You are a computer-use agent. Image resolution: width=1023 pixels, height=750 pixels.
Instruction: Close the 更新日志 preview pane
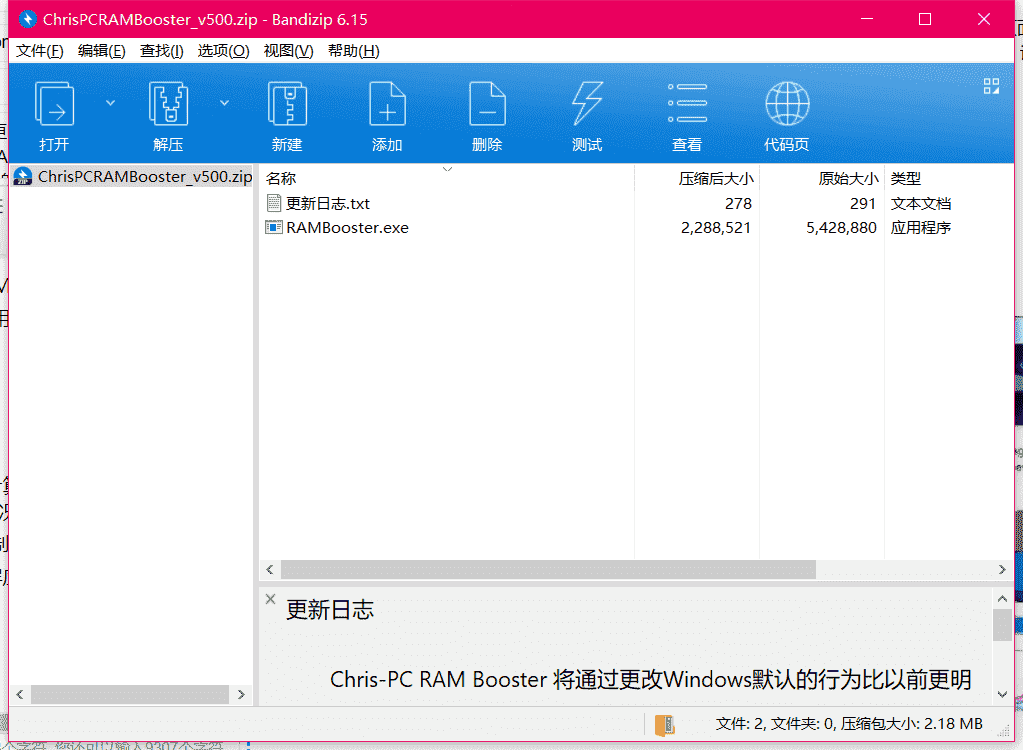(271, 599)
